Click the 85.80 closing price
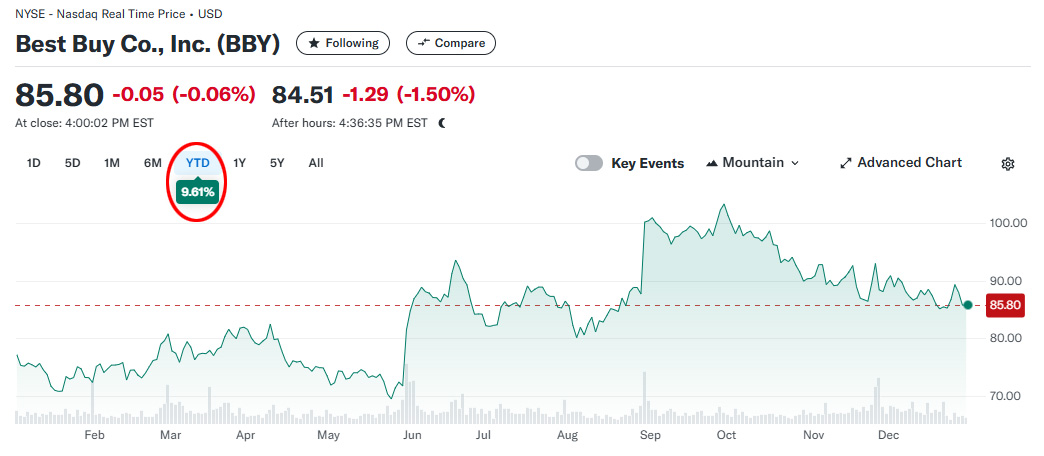The width and height of the screenshot is (1044, 456). (x=59, y=95)
